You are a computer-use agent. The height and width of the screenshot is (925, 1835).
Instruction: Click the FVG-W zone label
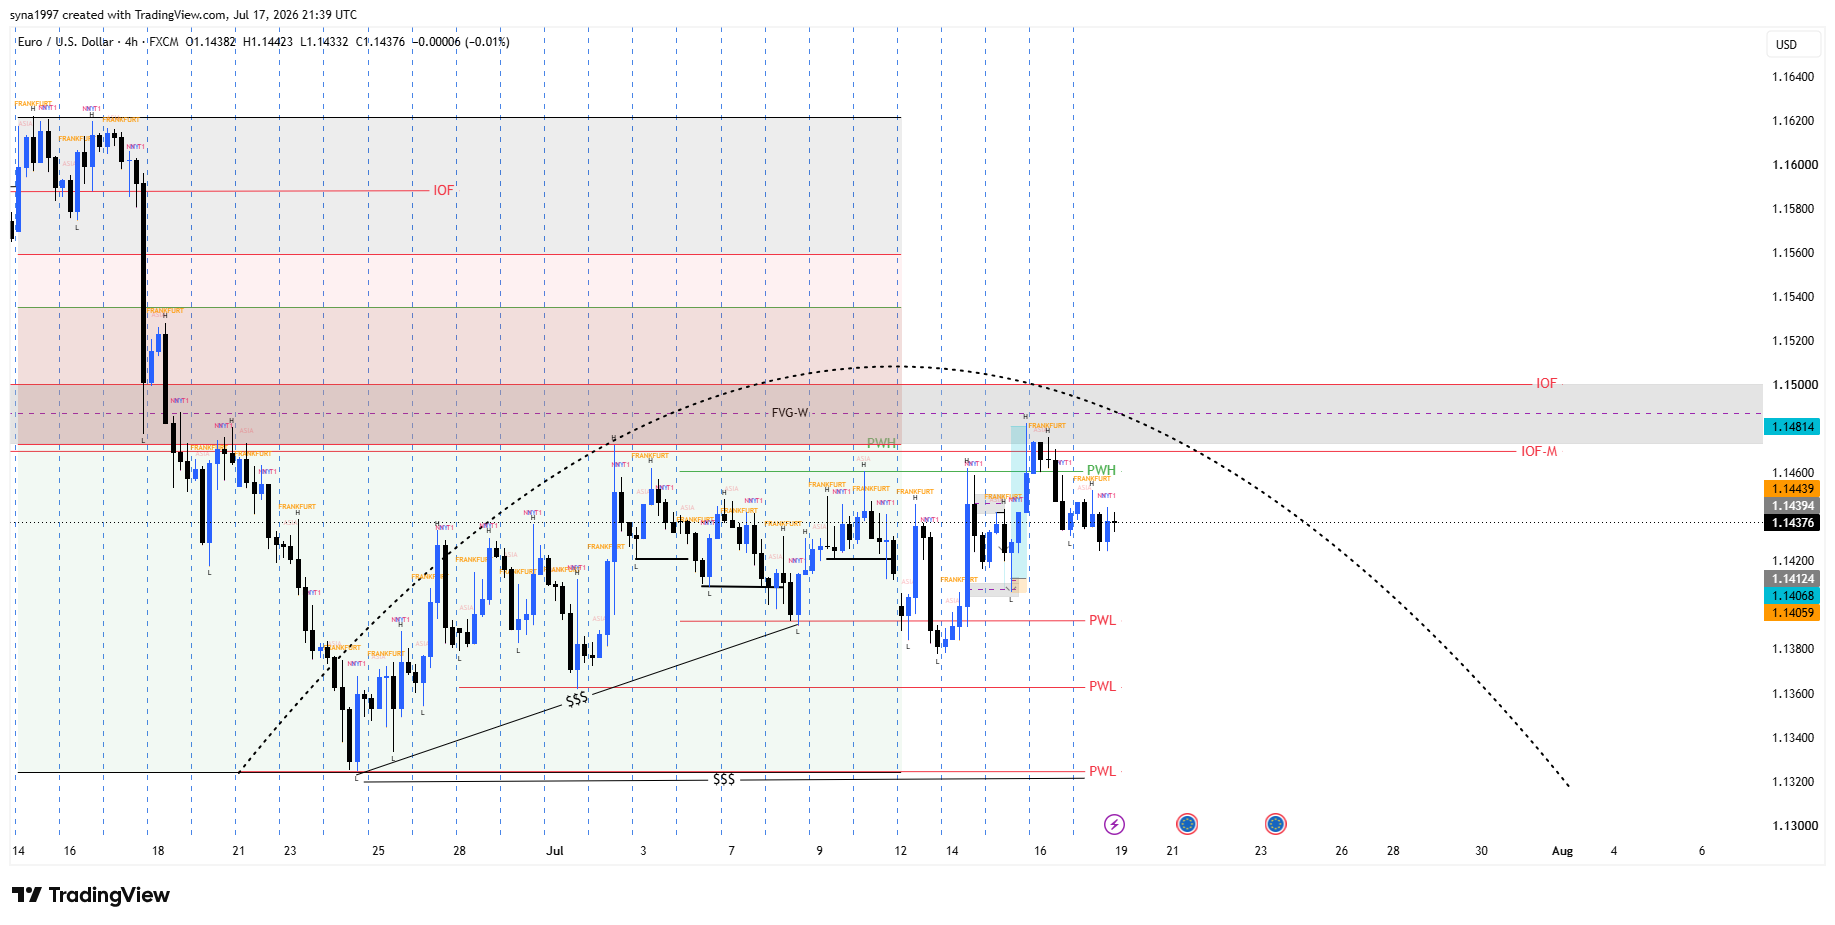(x=790, y=413)
